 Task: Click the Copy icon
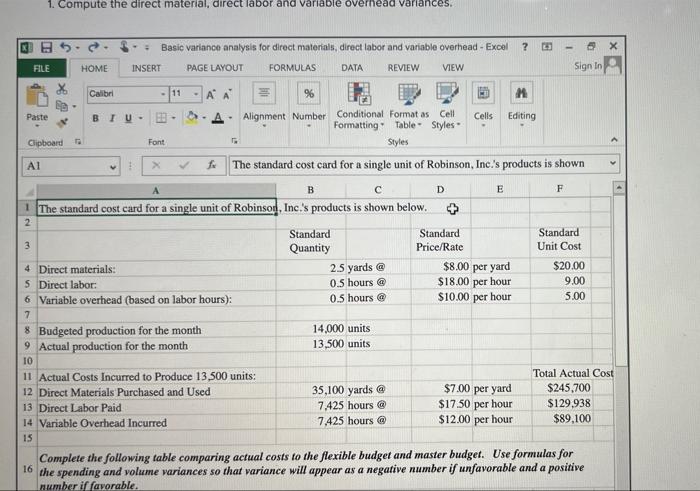click(x=62, y=106)
